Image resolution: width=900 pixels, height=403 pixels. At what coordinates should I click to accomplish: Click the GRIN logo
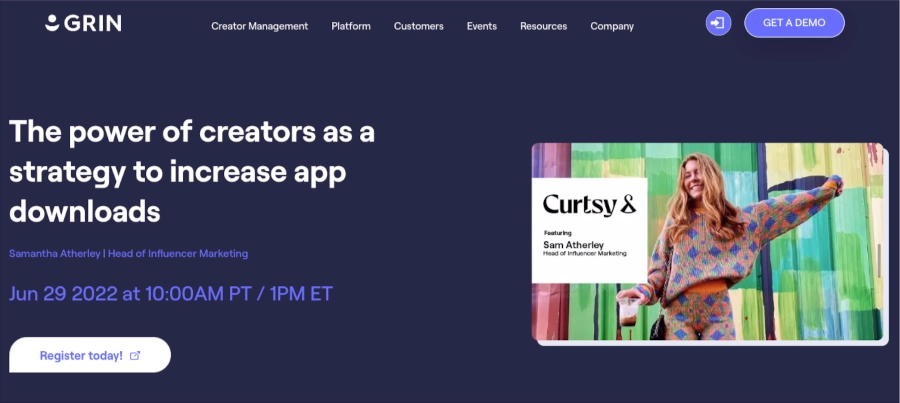83,23
